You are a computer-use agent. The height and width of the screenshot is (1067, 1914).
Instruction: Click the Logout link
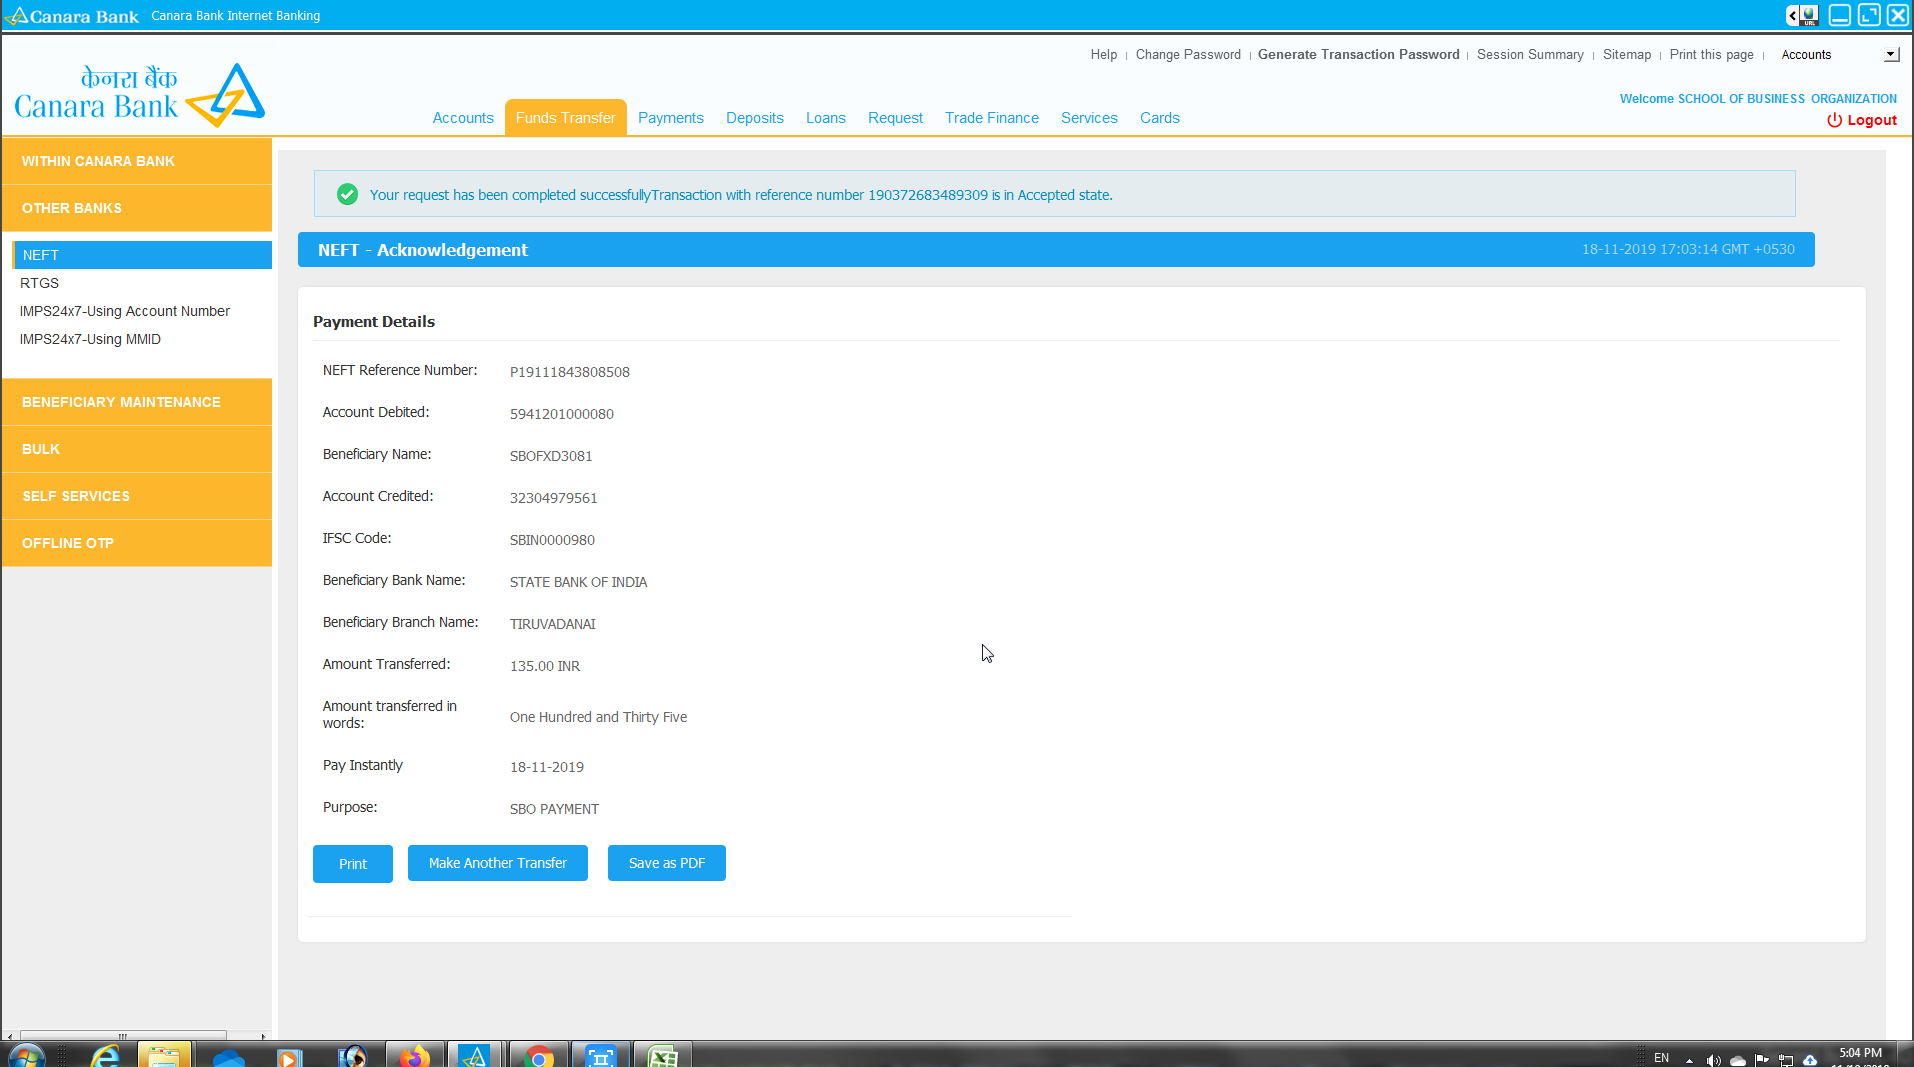[x=1872, y=120]
